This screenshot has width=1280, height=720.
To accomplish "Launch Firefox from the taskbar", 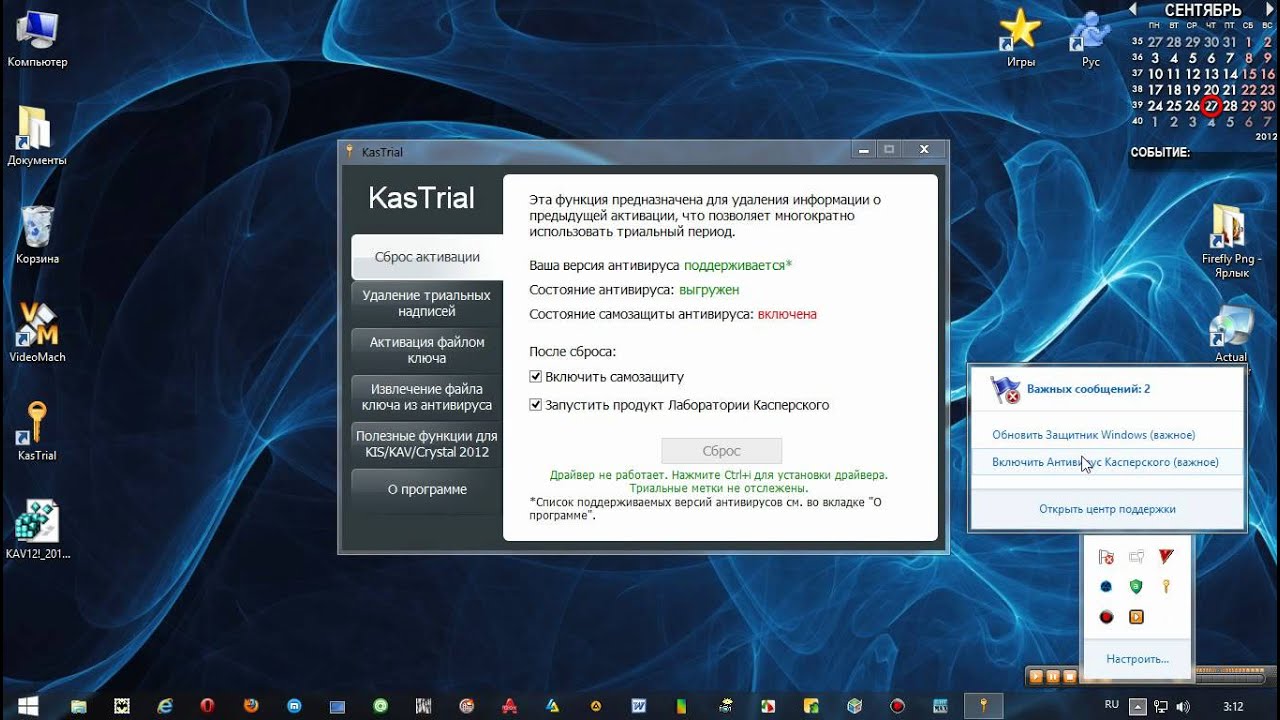I will (251, 706).
